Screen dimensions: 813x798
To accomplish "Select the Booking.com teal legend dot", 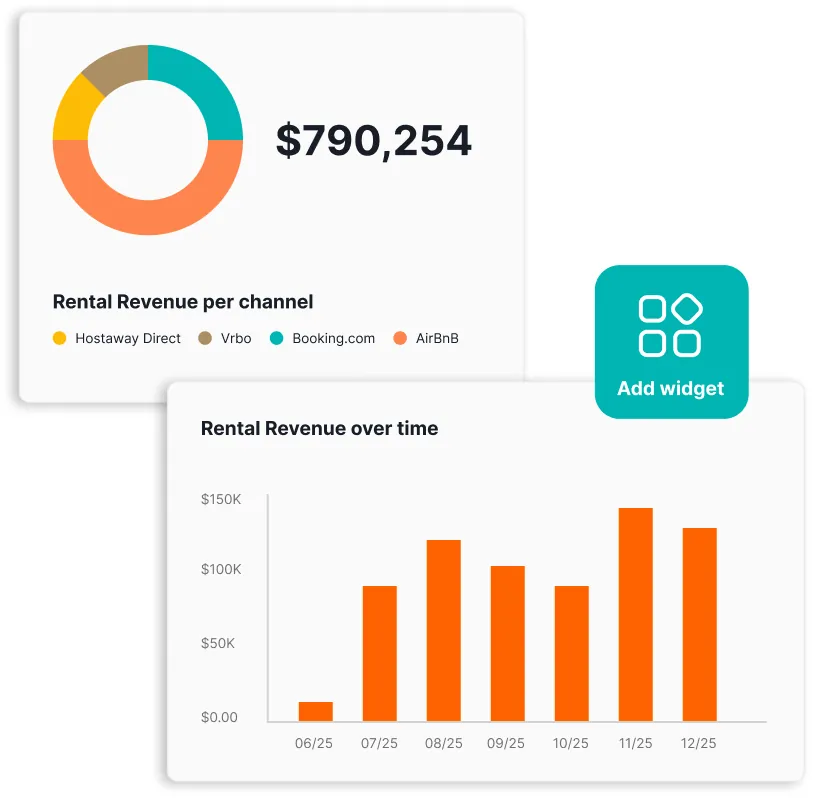I will tap(277, 338).
